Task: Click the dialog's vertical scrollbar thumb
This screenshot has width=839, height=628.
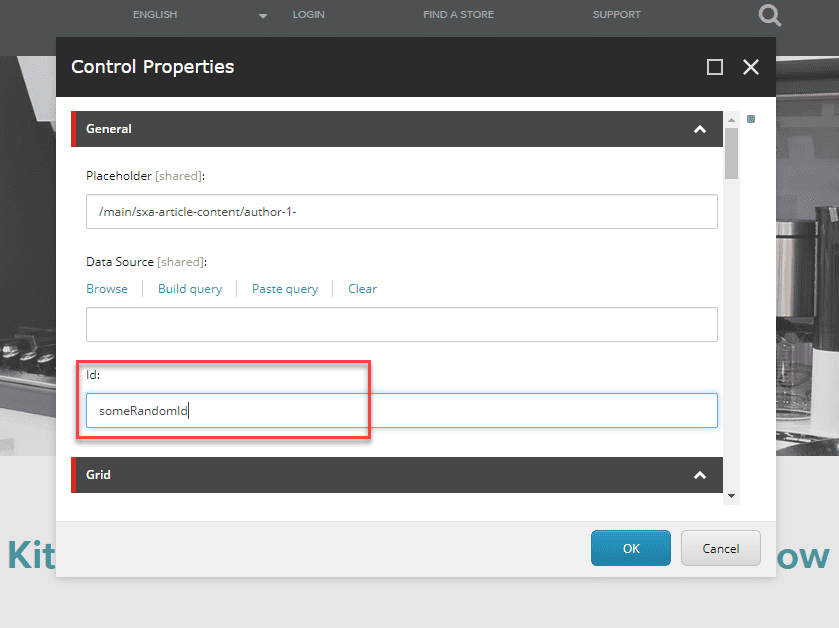Action: 732,153
